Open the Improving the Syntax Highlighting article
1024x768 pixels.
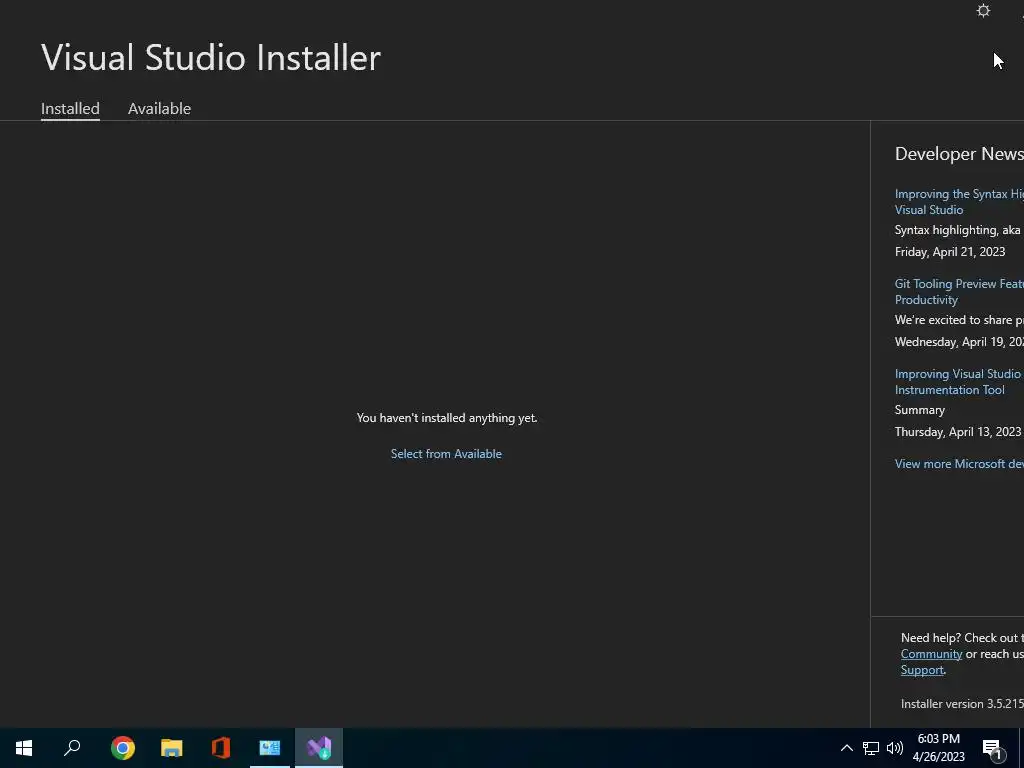point(959,202)
